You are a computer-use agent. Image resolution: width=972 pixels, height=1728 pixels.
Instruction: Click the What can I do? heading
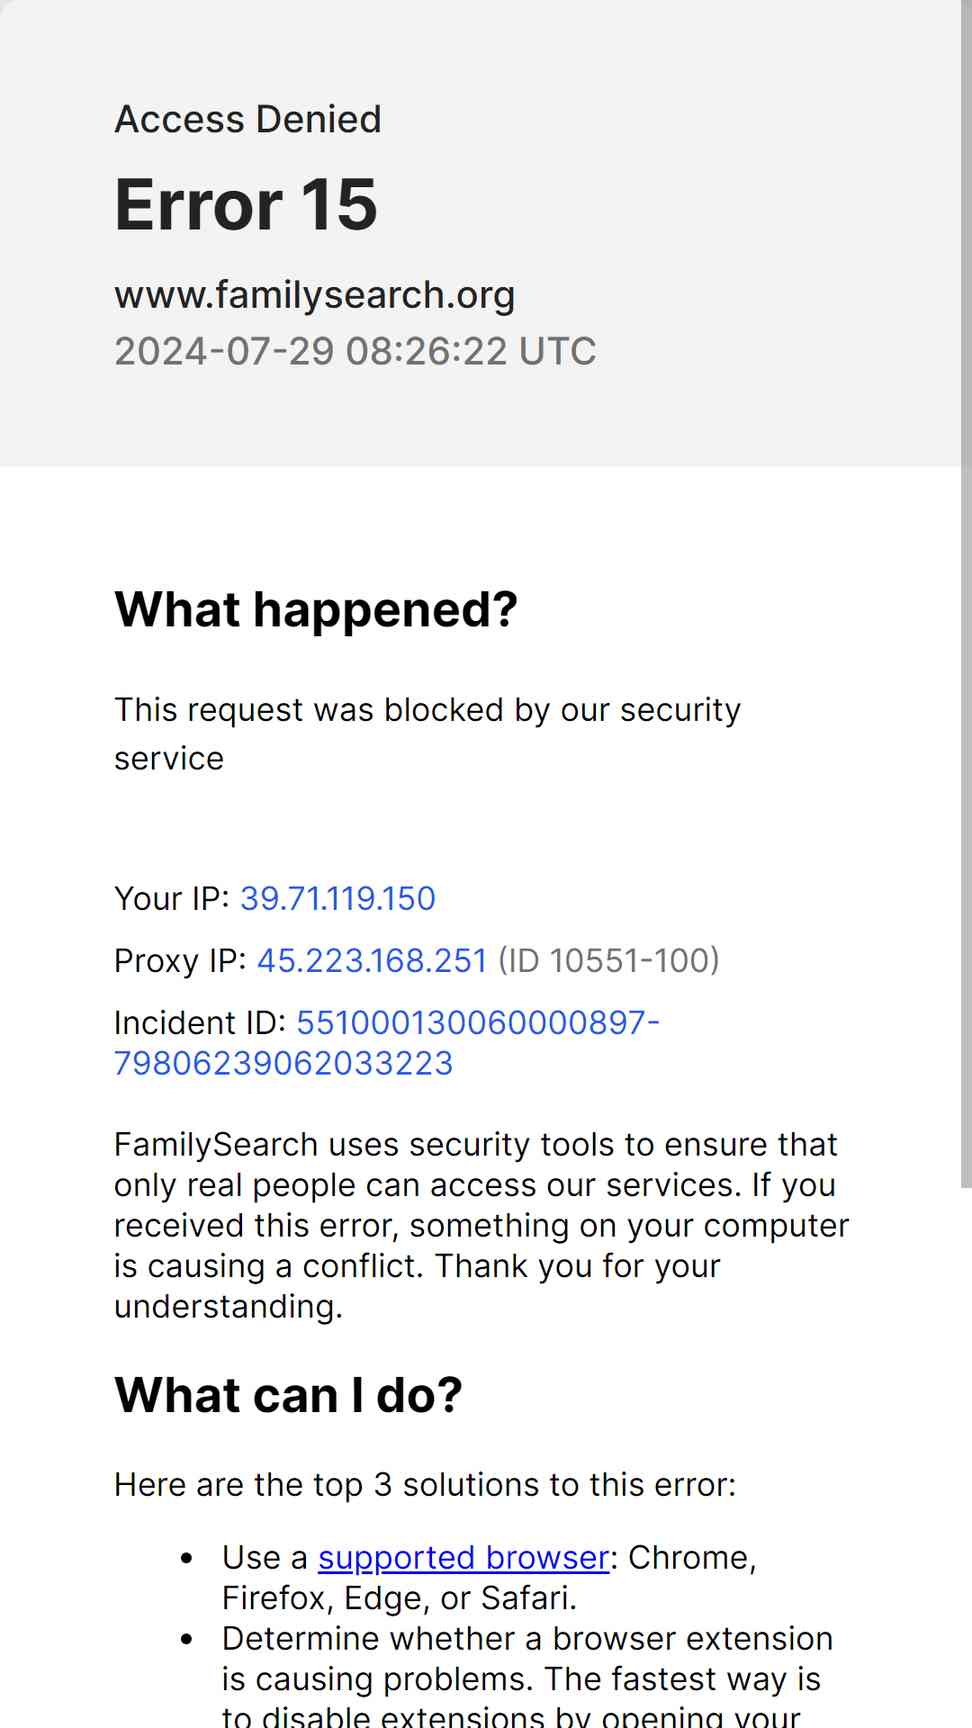coord(289,1394)
